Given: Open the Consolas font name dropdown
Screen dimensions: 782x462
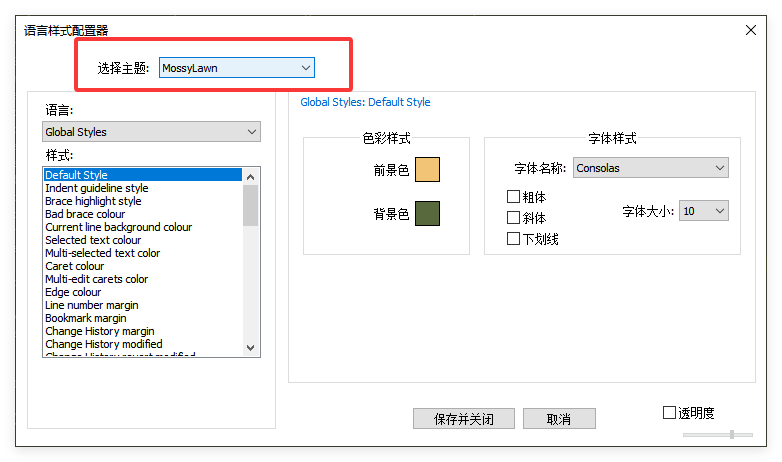Looking at the screenshot, I should click(650, 168).
